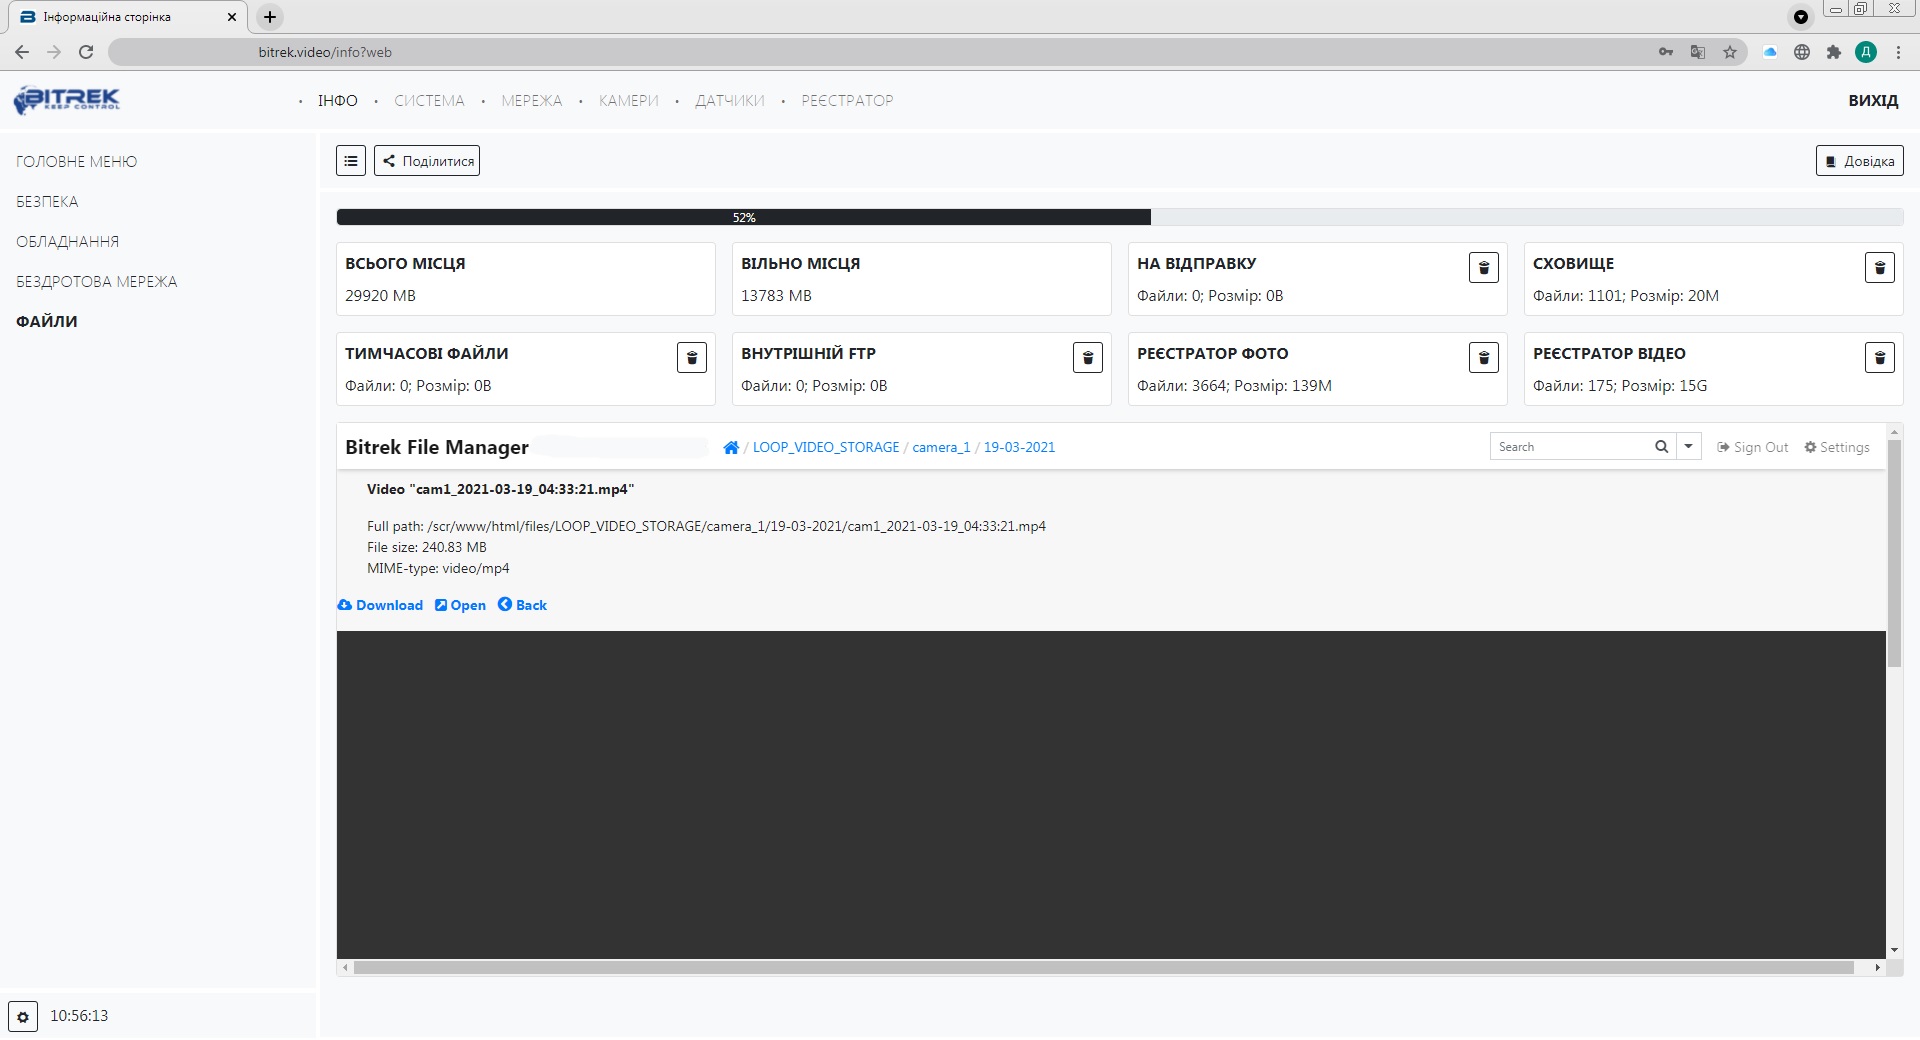Viewport: 1920px width, 1040px height.
Task: Open the camera_1 breadcrumb folder
Action: [941, 448]
